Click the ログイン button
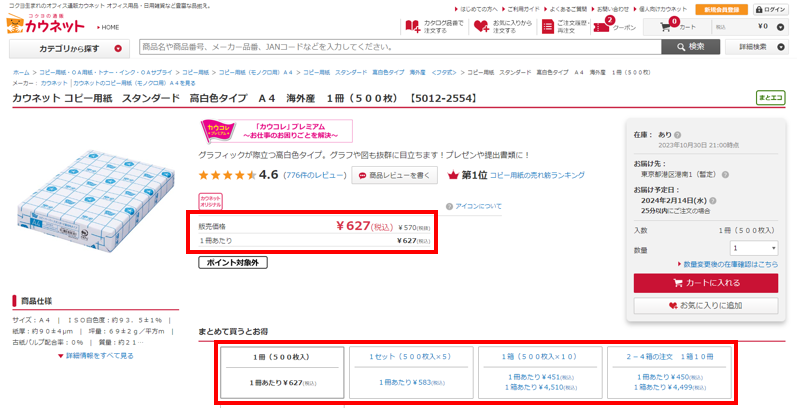Screen dimensions: 797x408 click(x=771, y=9)
